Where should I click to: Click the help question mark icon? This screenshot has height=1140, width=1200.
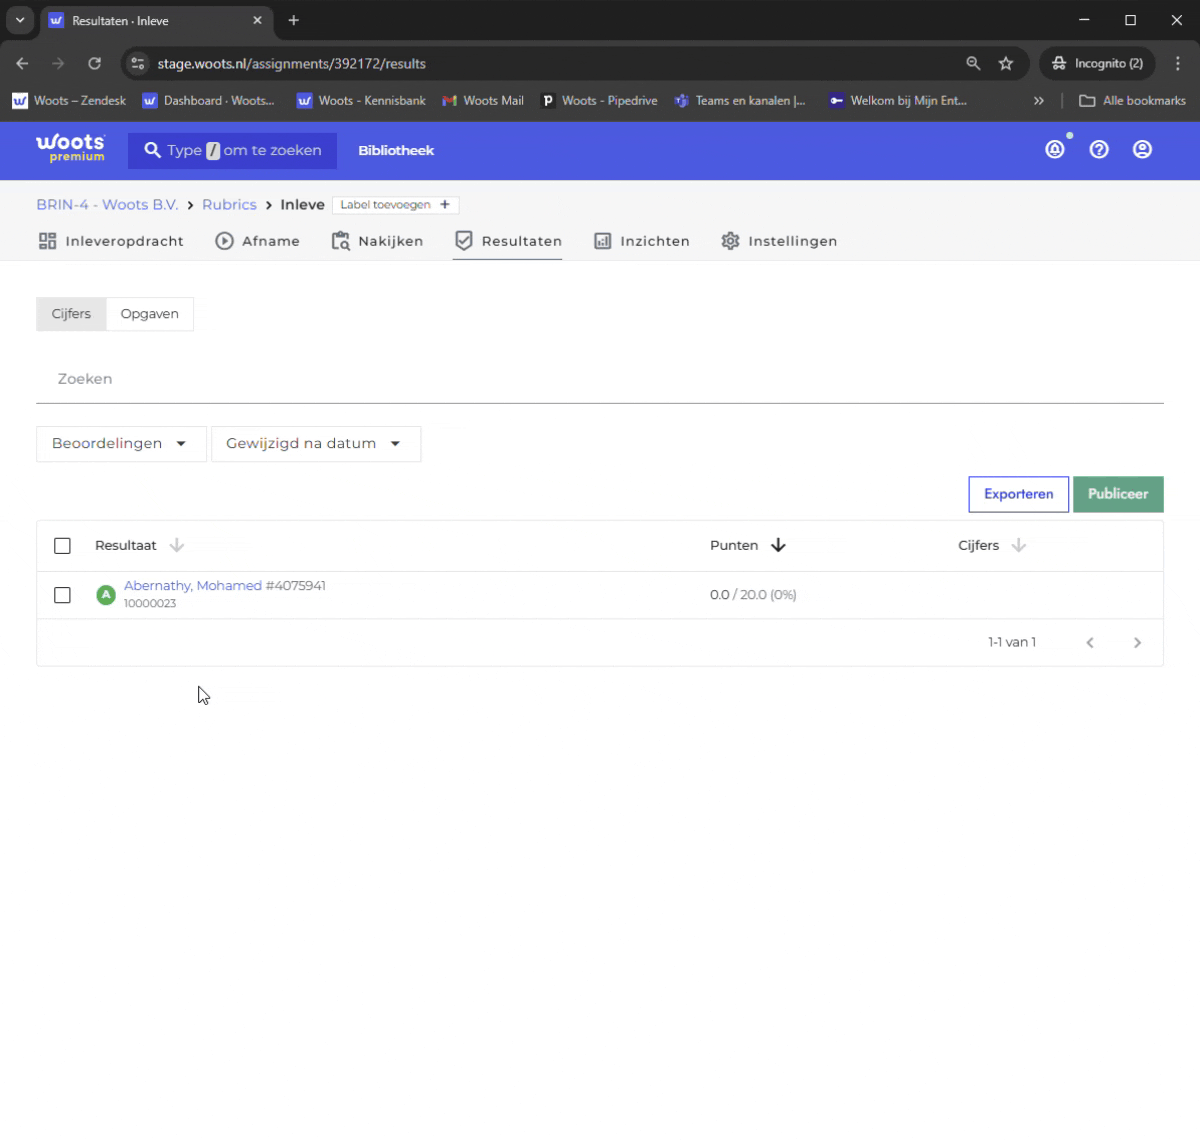pos(1099,150)
